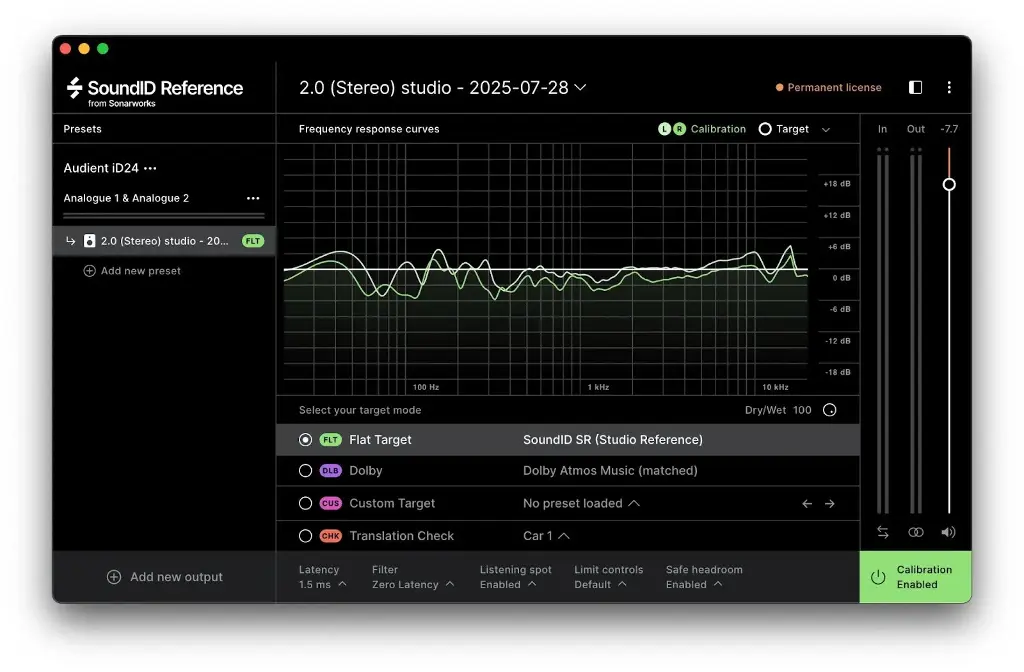
Task: Click the SoundID Reference logo icon
Action: [x=74, y=88]
